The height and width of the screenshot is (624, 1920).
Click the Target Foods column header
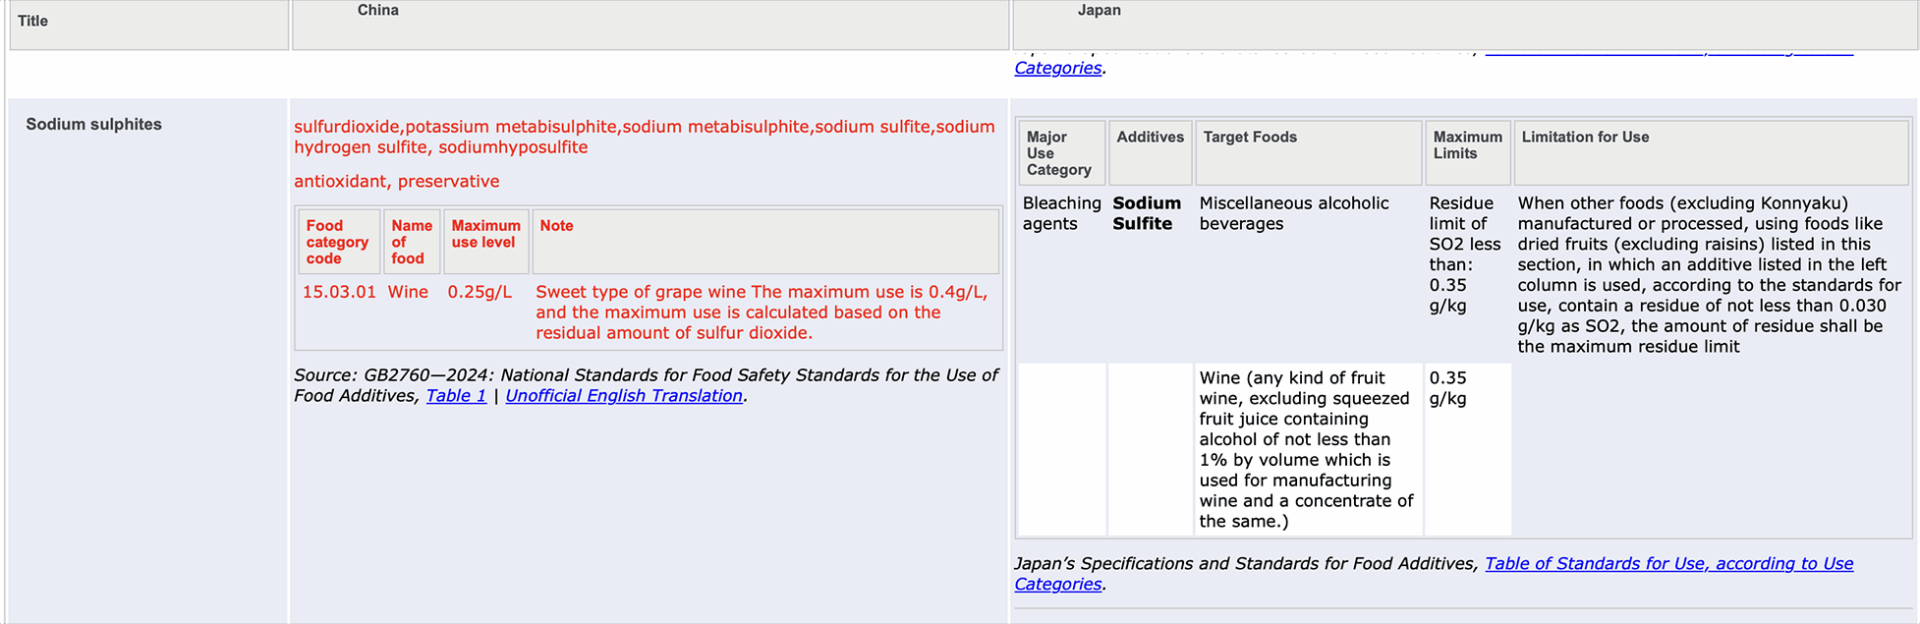click(x=1308, y=153)
